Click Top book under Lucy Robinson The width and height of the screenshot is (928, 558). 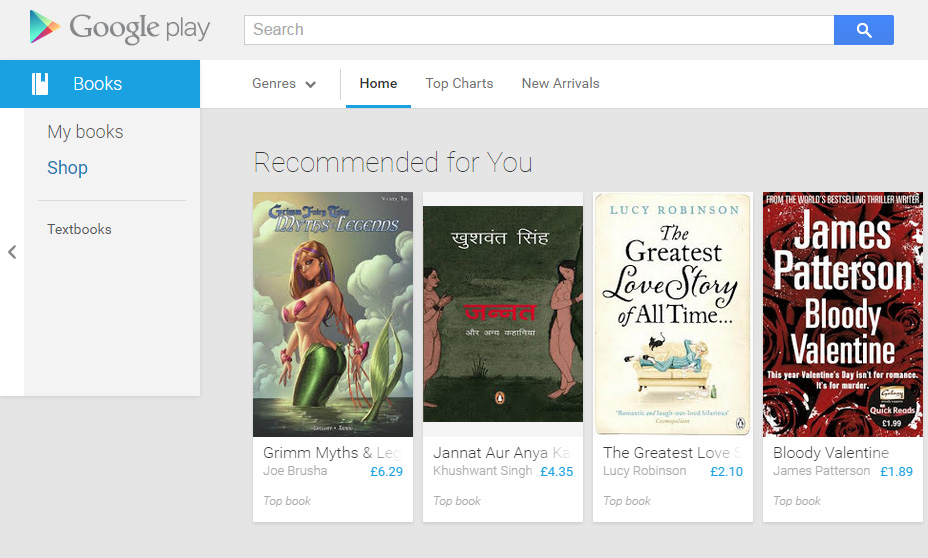click(627, 501)
